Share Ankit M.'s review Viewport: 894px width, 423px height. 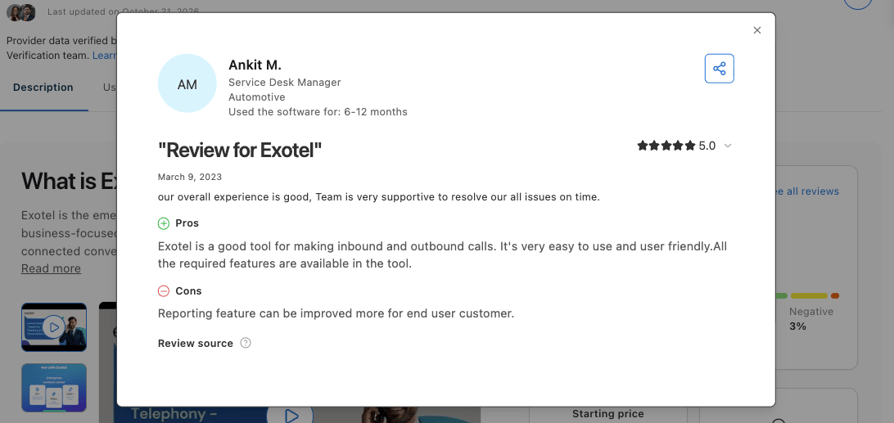pos(719,68)
